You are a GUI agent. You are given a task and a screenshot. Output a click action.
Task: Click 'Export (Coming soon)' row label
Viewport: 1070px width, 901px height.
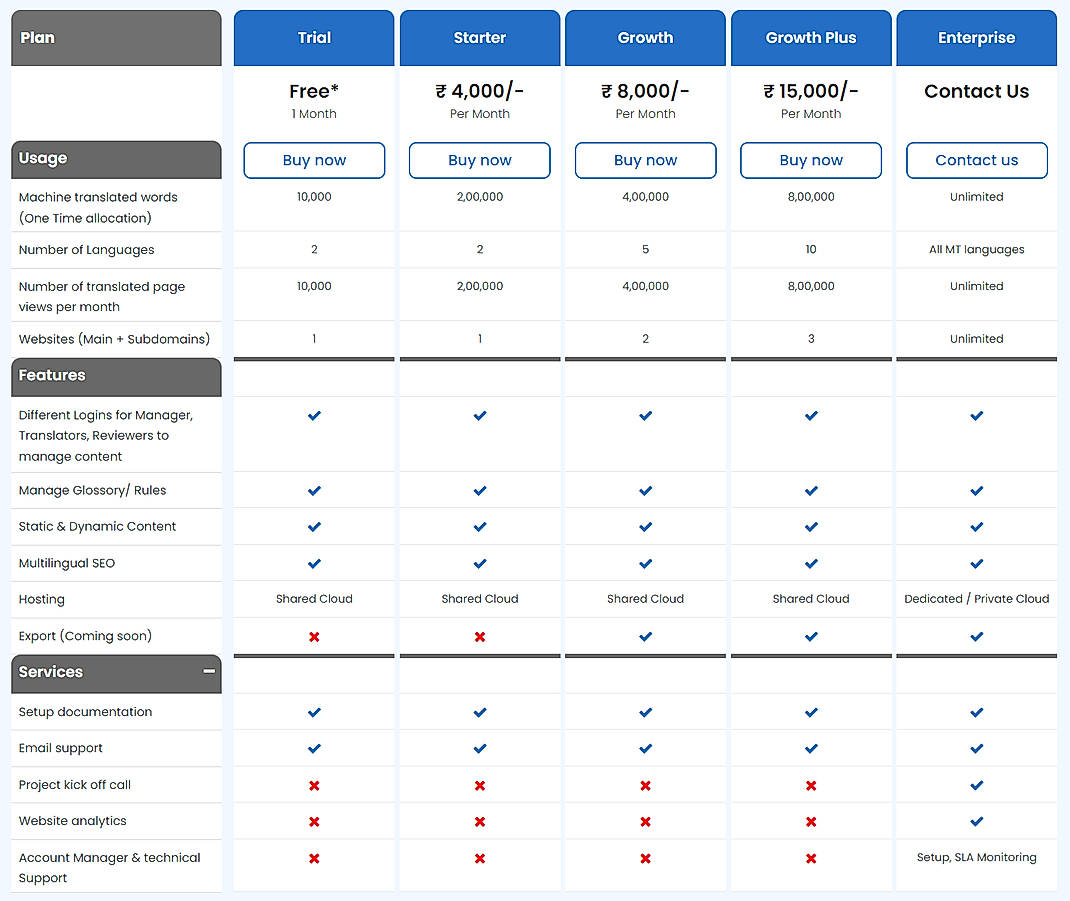click(x=85, y=636)
